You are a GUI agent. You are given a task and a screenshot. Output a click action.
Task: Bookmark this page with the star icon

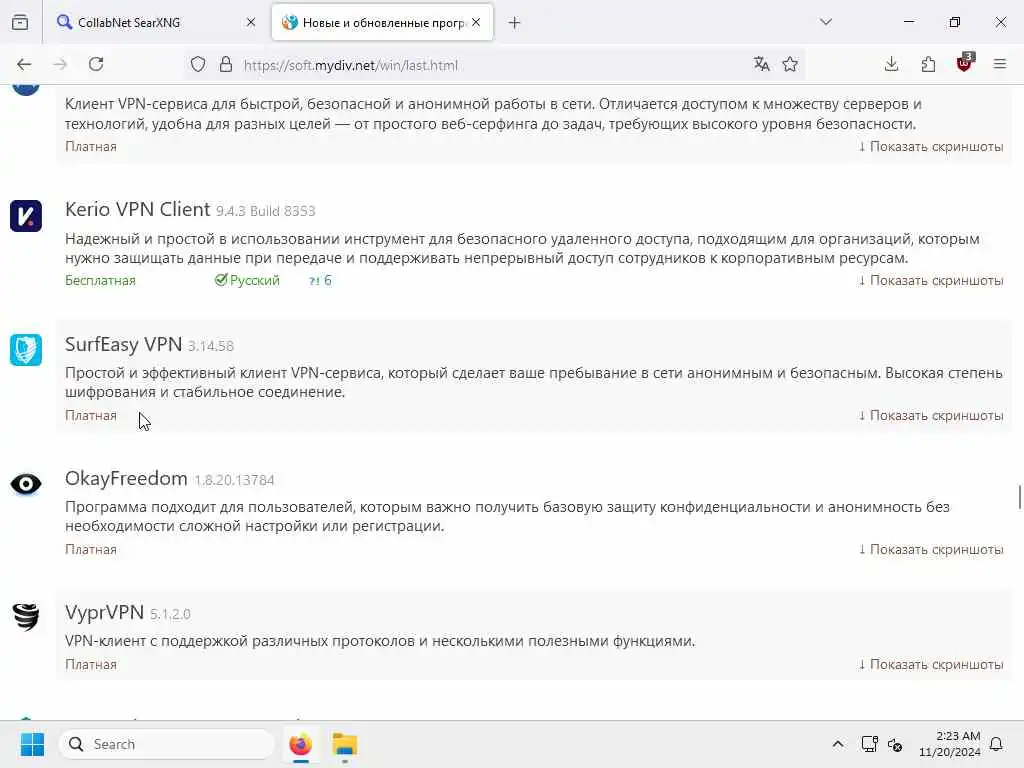(x=790, y=64)
